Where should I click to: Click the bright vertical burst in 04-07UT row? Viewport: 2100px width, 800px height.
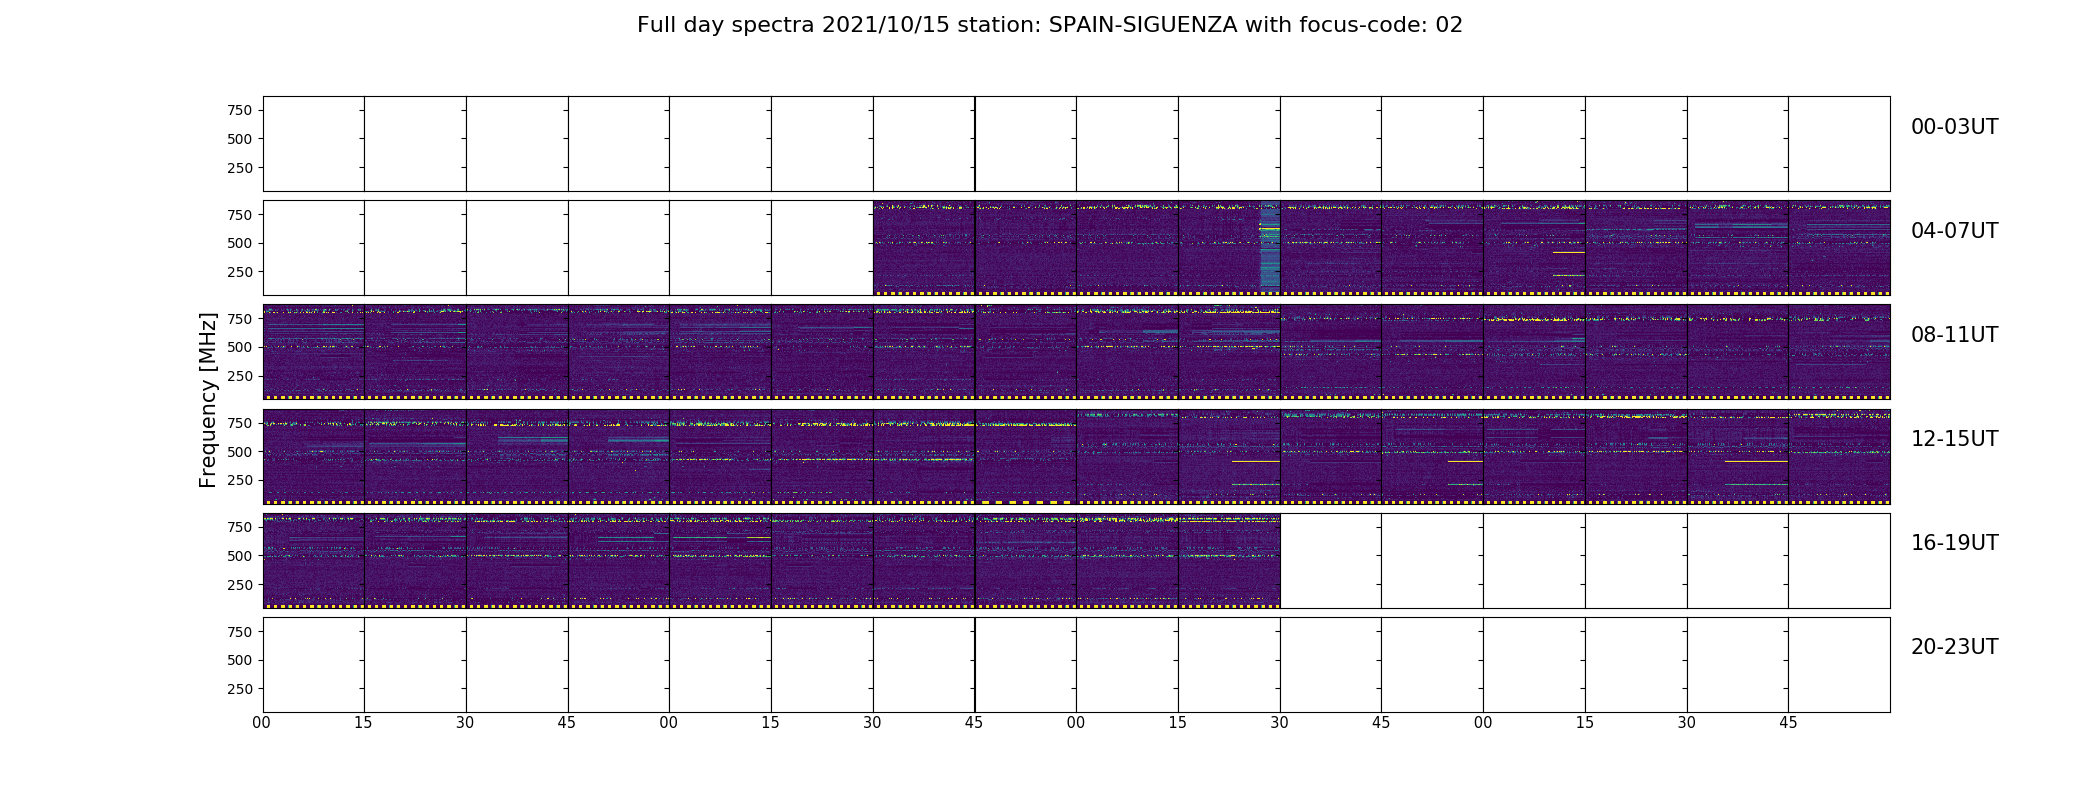pyautogui.click(x=1269, y=247)
